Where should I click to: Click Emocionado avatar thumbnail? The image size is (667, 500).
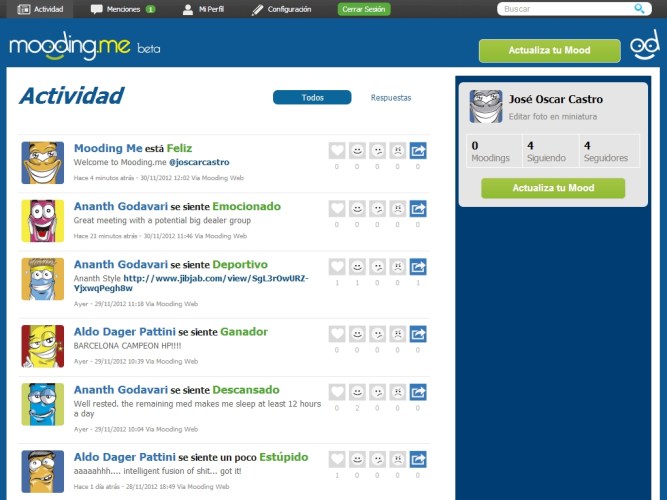tap(43, 221)
